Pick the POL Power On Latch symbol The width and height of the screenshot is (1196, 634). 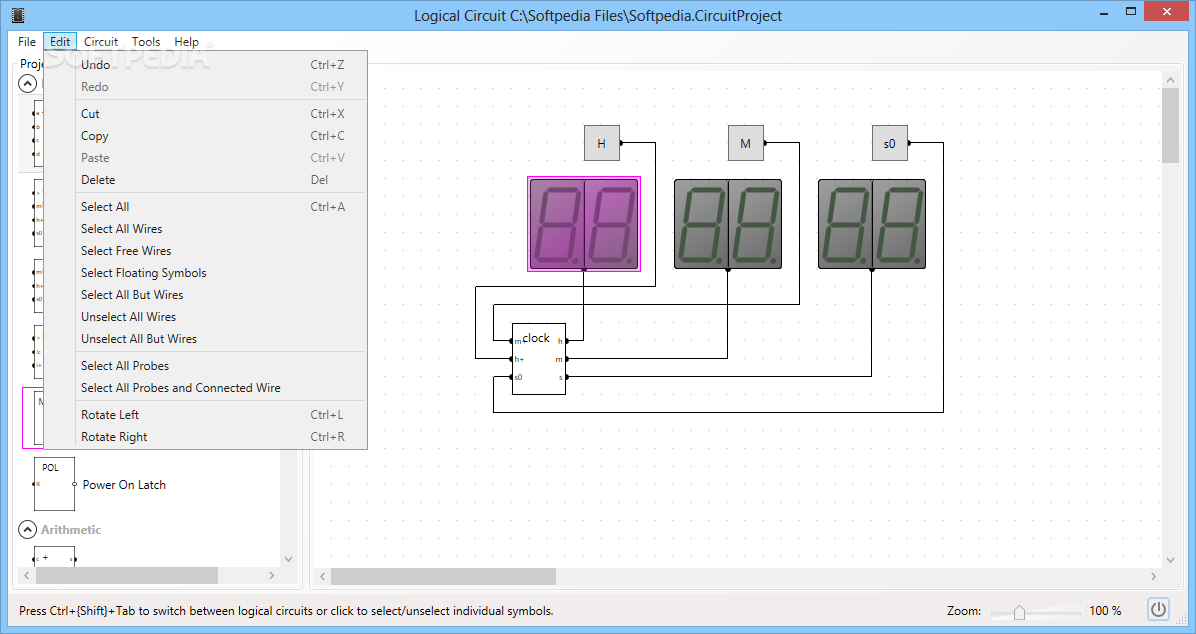54,484
